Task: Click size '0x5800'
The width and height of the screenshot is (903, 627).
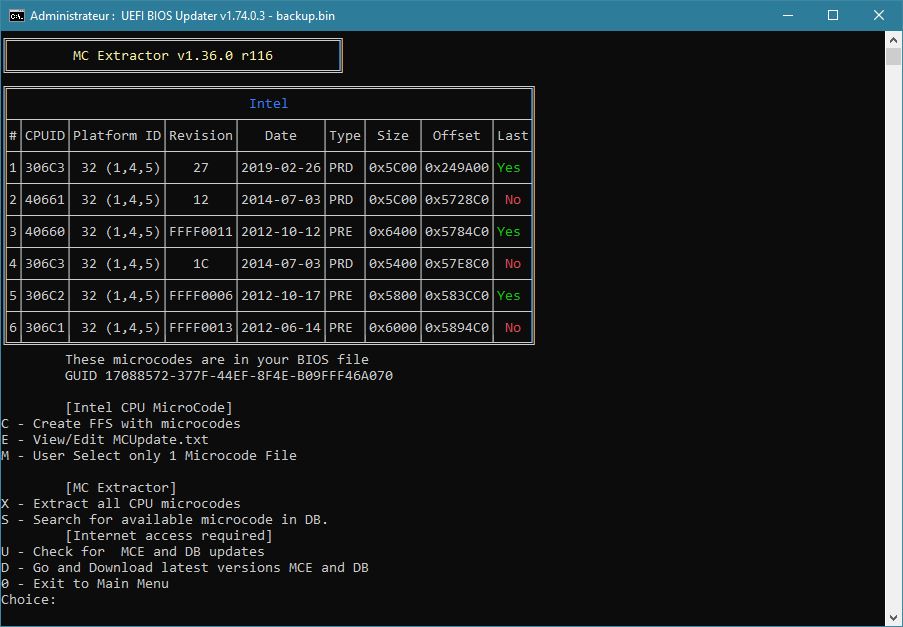Action: pos(393,295)
